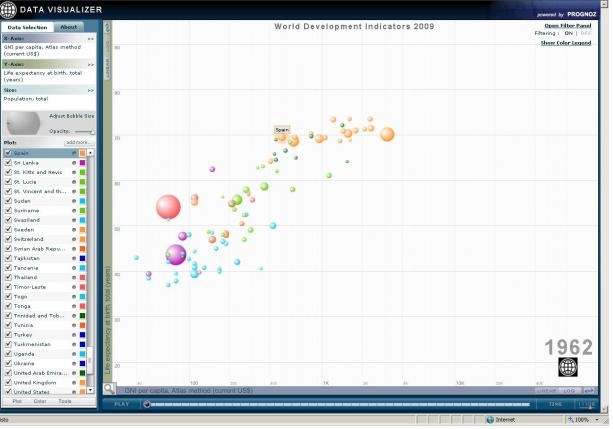Open the Size indicator selector
Viewport: 613px width, 429px height.
pyautogui.click(x=91, y=90)
